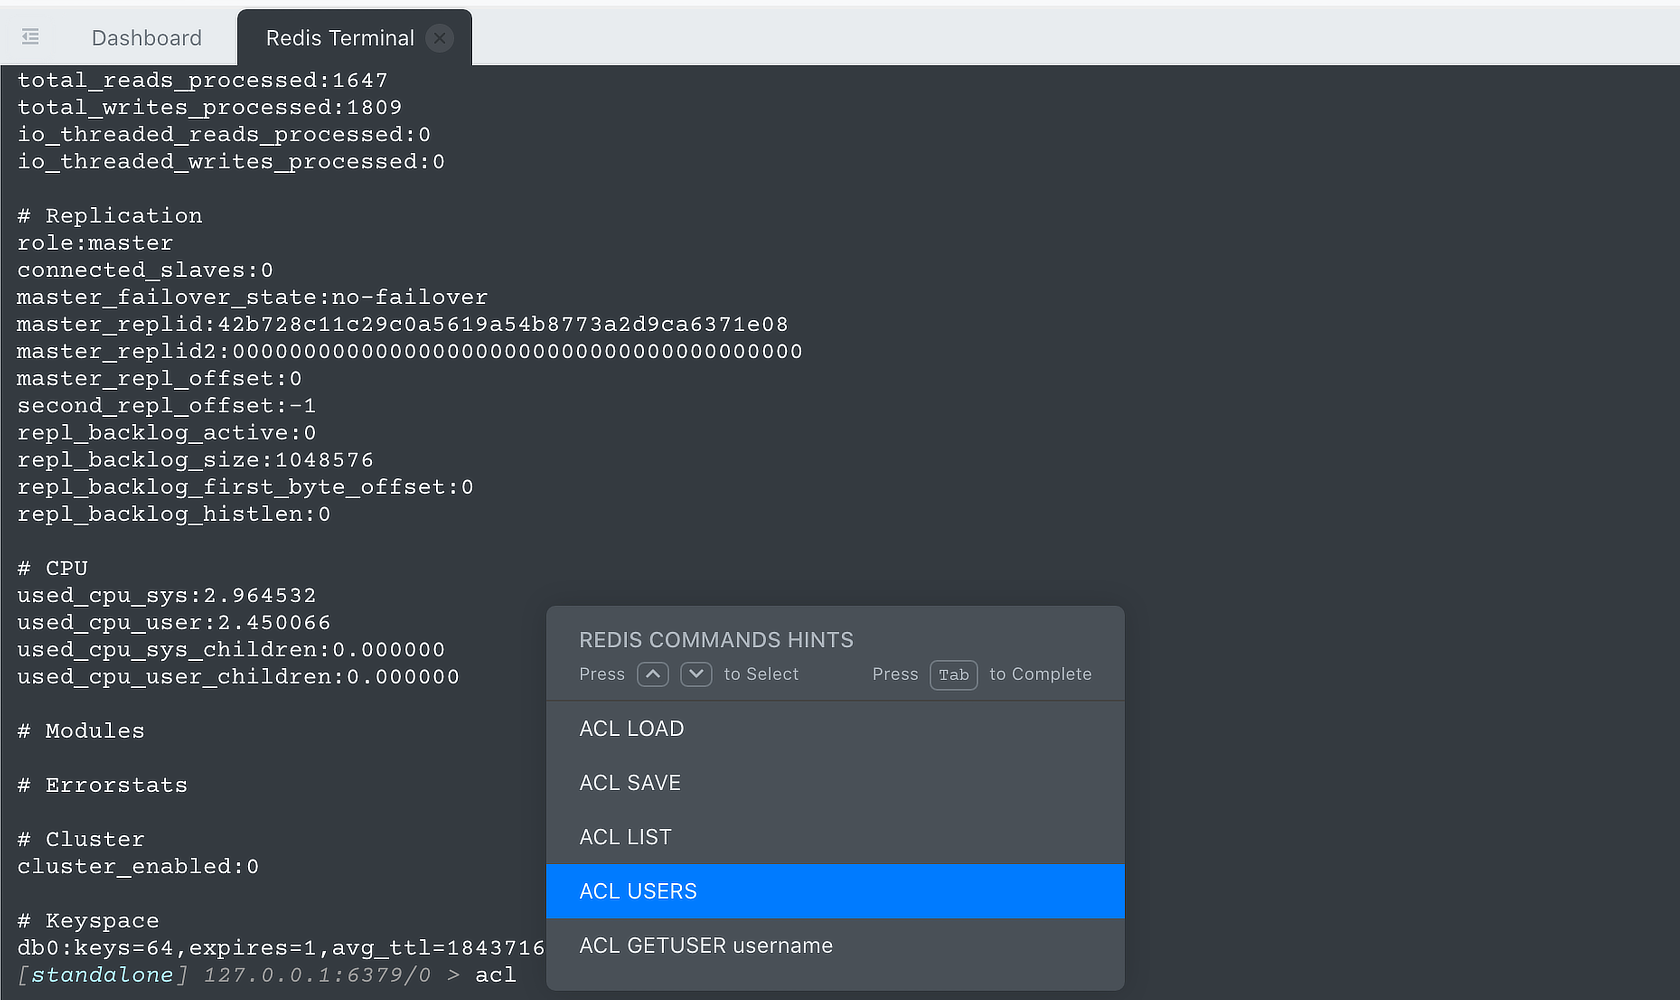
Task: Click the 127.0.0.1:6379/0 prompt address
Action: click(317, 975)
